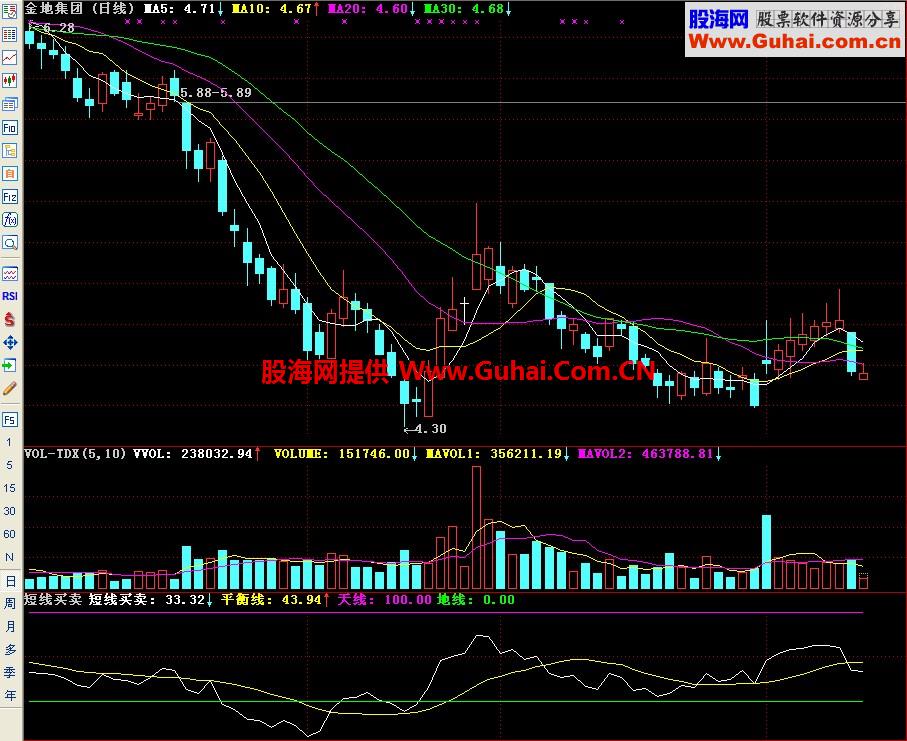
Task: Click the orange 自 self-selected stocks icon
Action: click(10, 174)
